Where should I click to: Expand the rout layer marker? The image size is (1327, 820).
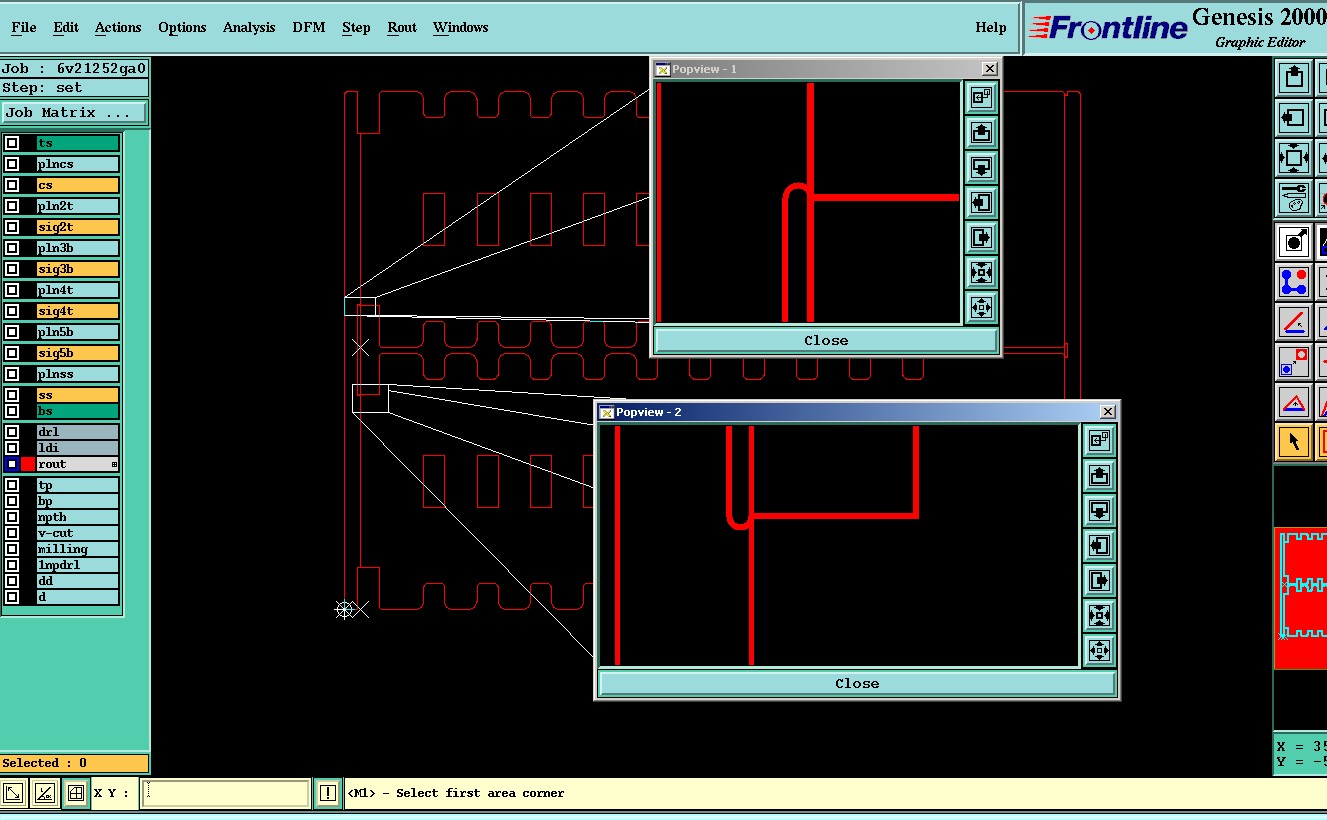pyautogui.click(x=114, y=464)
